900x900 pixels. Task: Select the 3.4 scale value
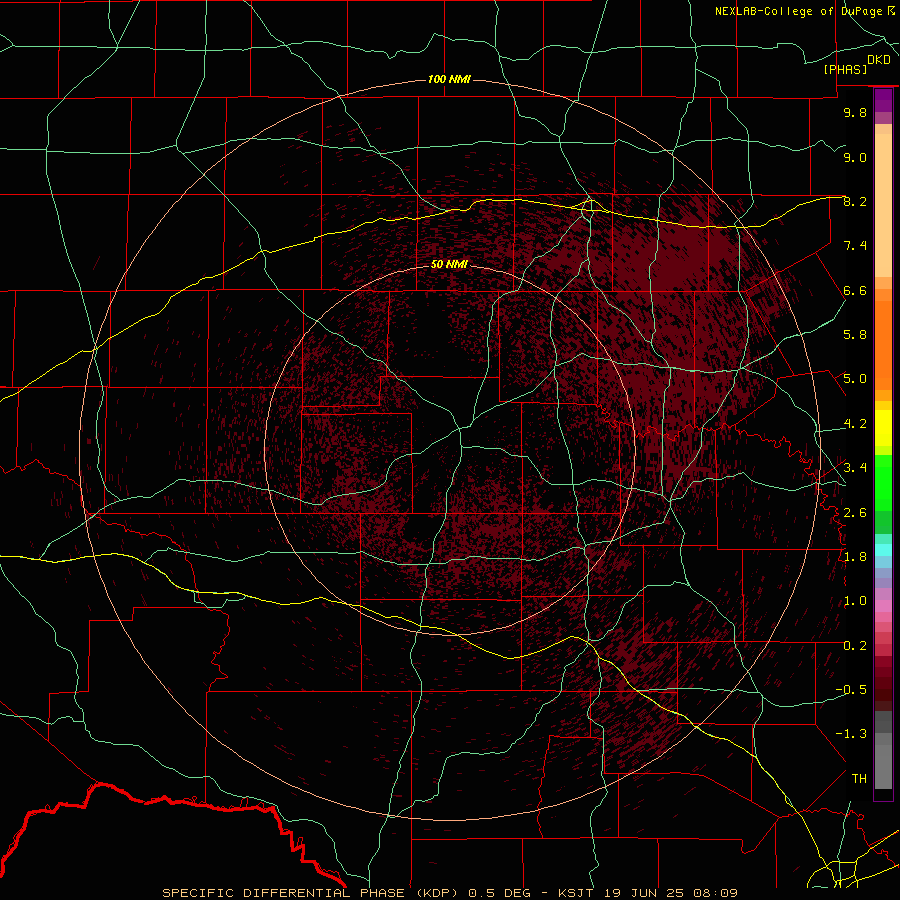pyautogui.click(x=855, y=467)
